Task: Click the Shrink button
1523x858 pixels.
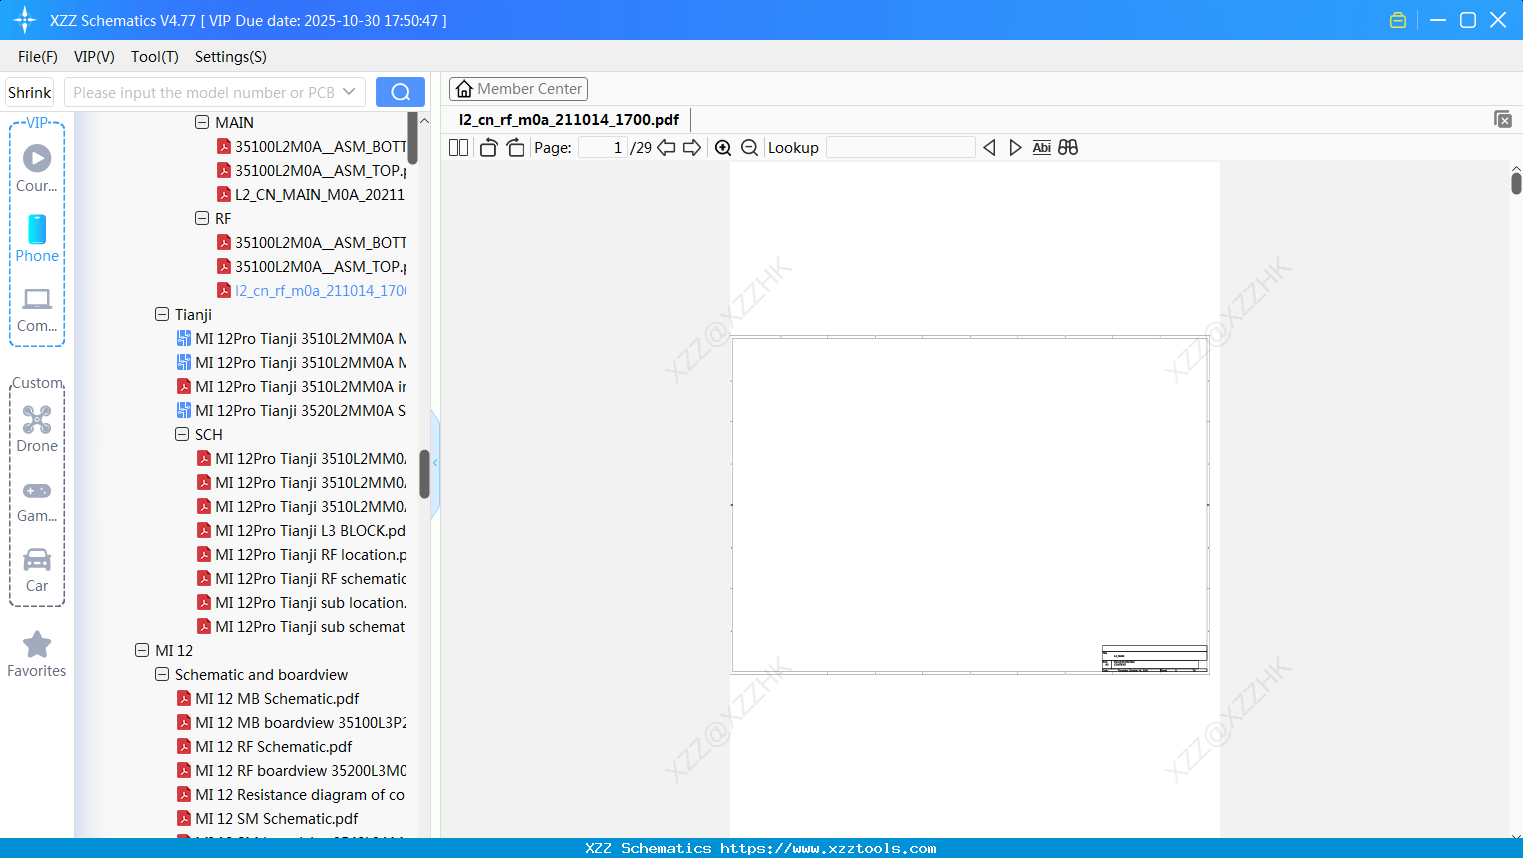Action: click(x=30, y=92)
